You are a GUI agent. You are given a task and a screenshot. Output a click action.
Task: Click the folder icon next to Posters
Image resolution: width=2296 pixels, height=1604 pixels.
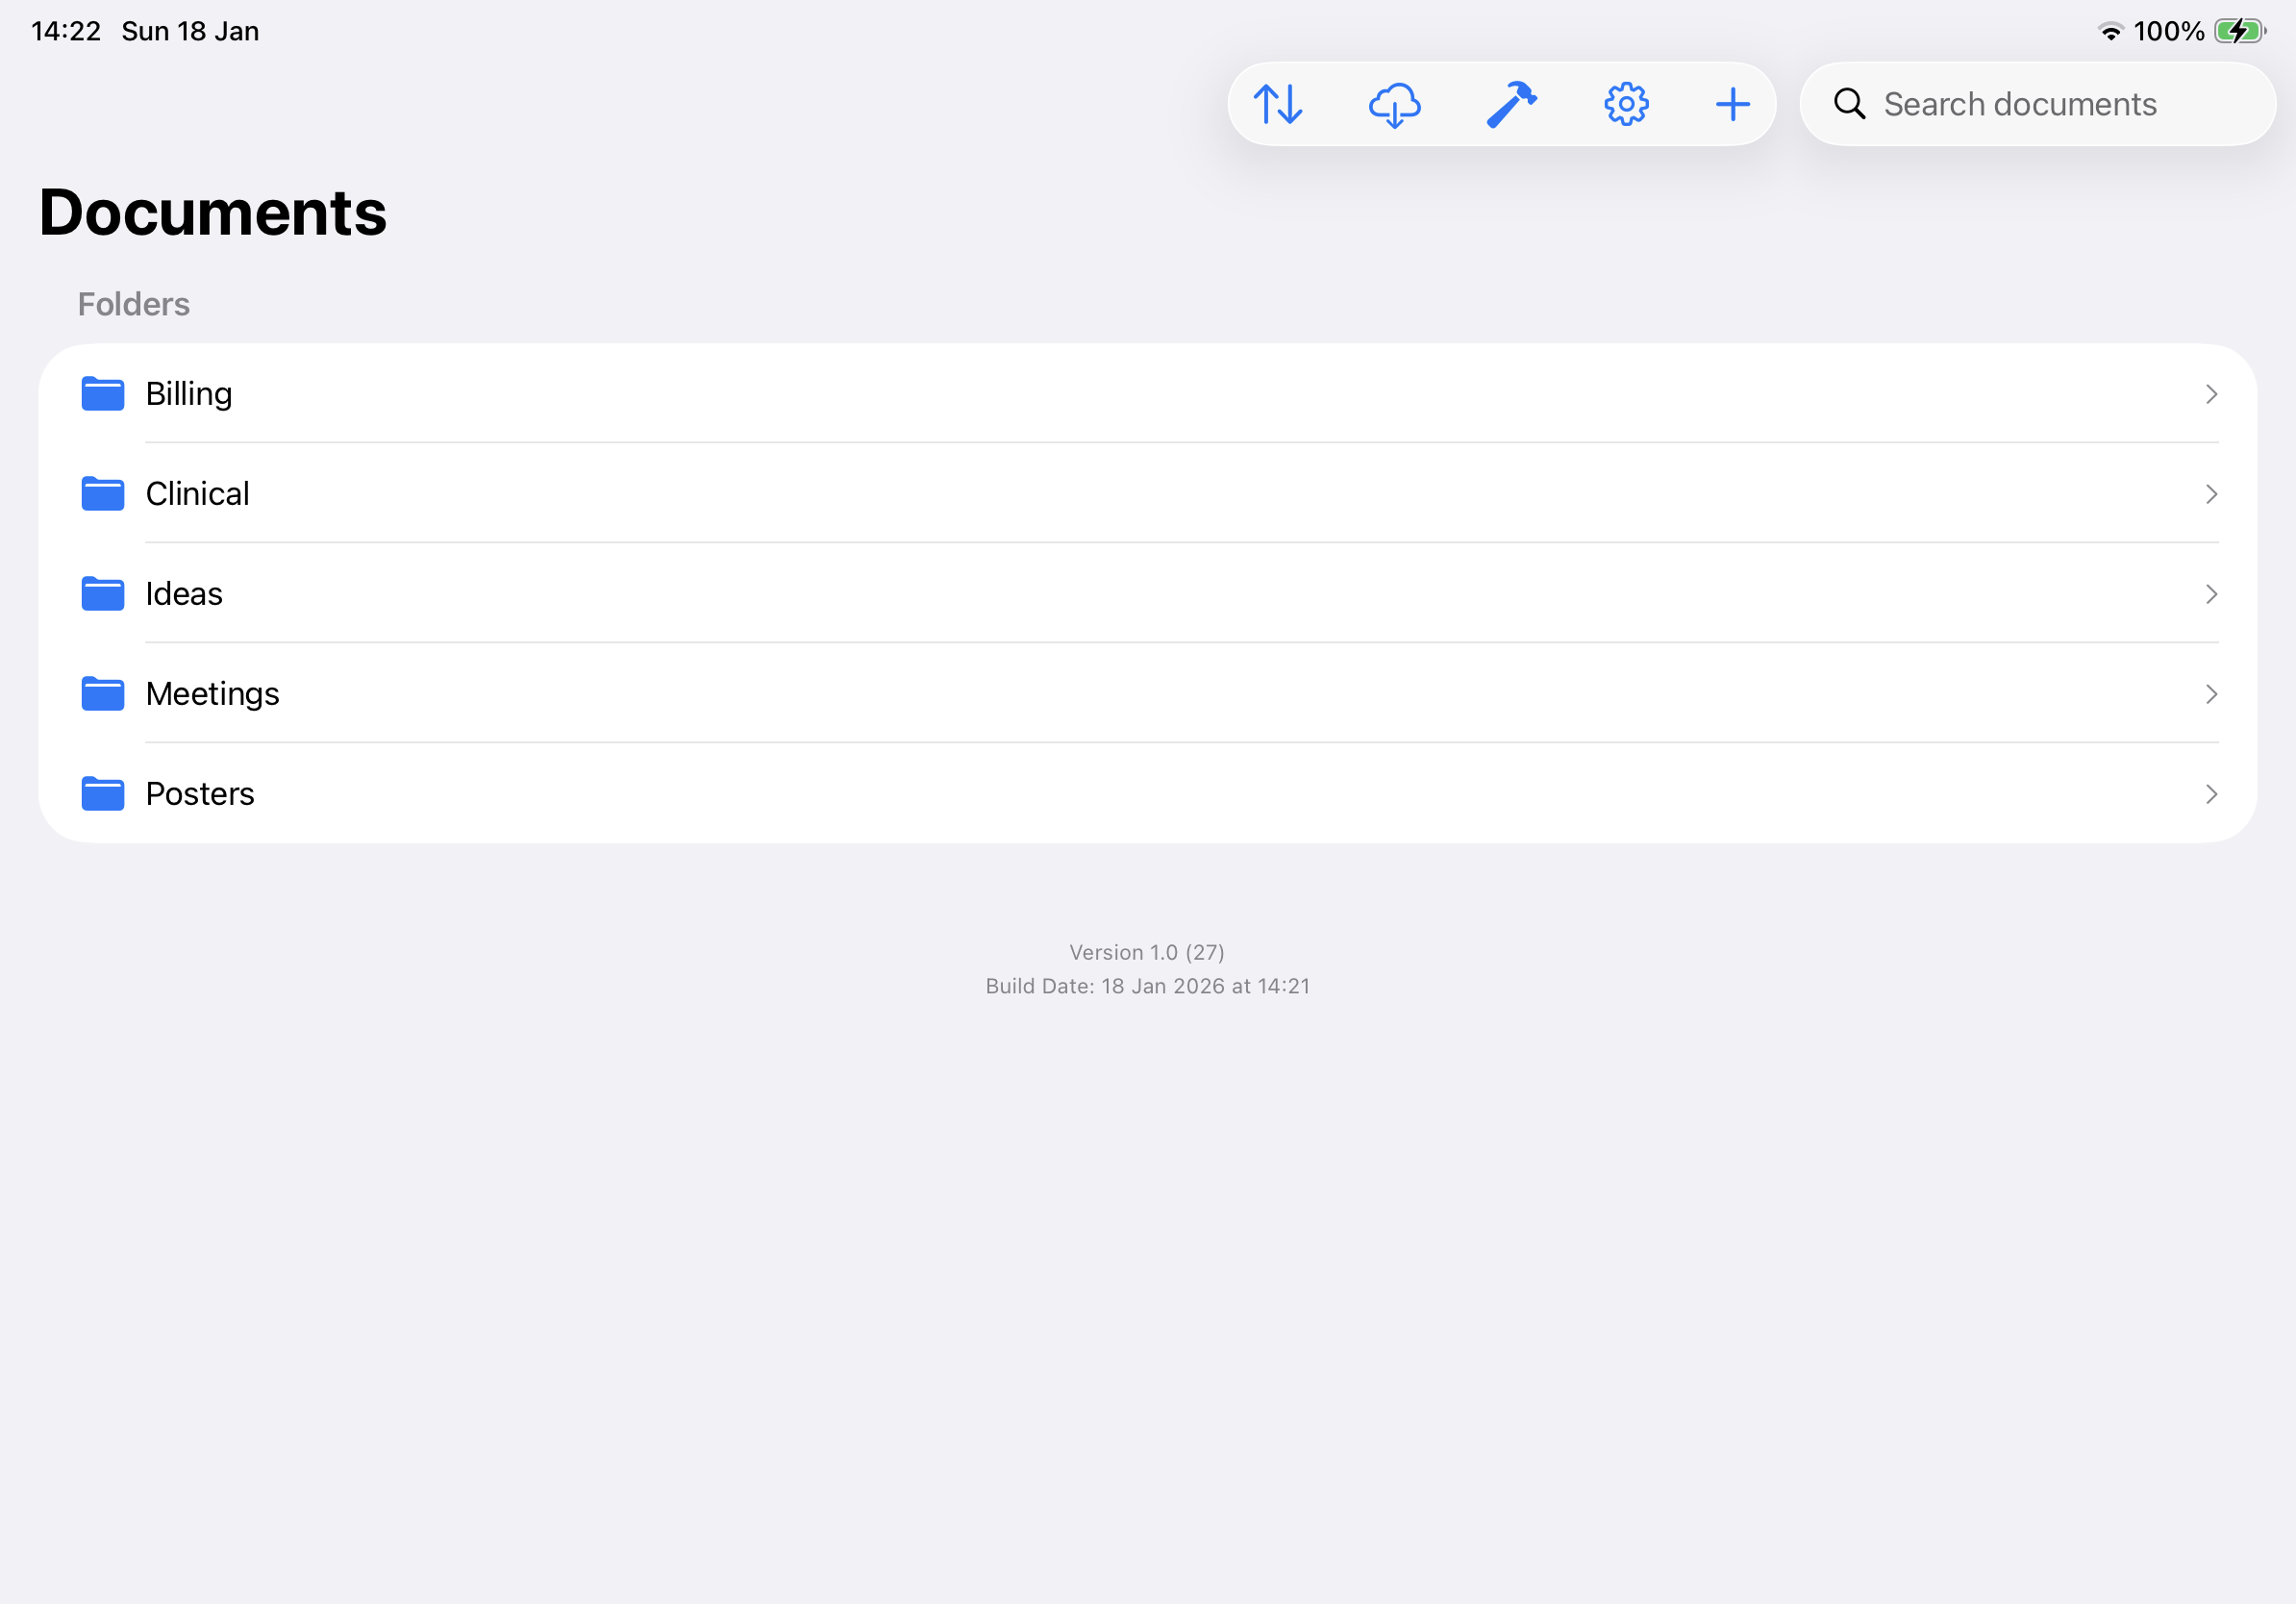click(x=101, y=793)
